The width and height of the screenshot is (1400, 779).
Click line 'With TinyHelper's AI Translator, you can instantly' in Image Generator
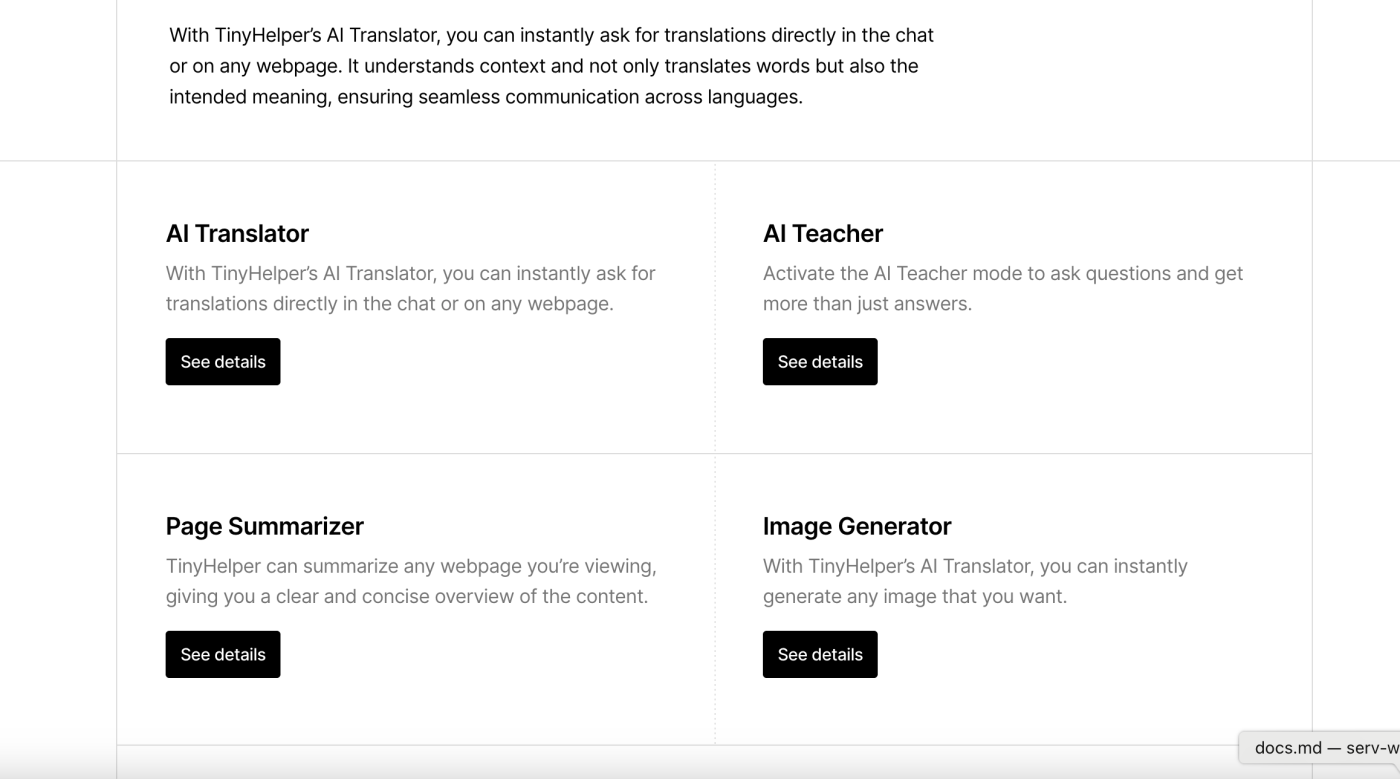[x=974, y=566]
